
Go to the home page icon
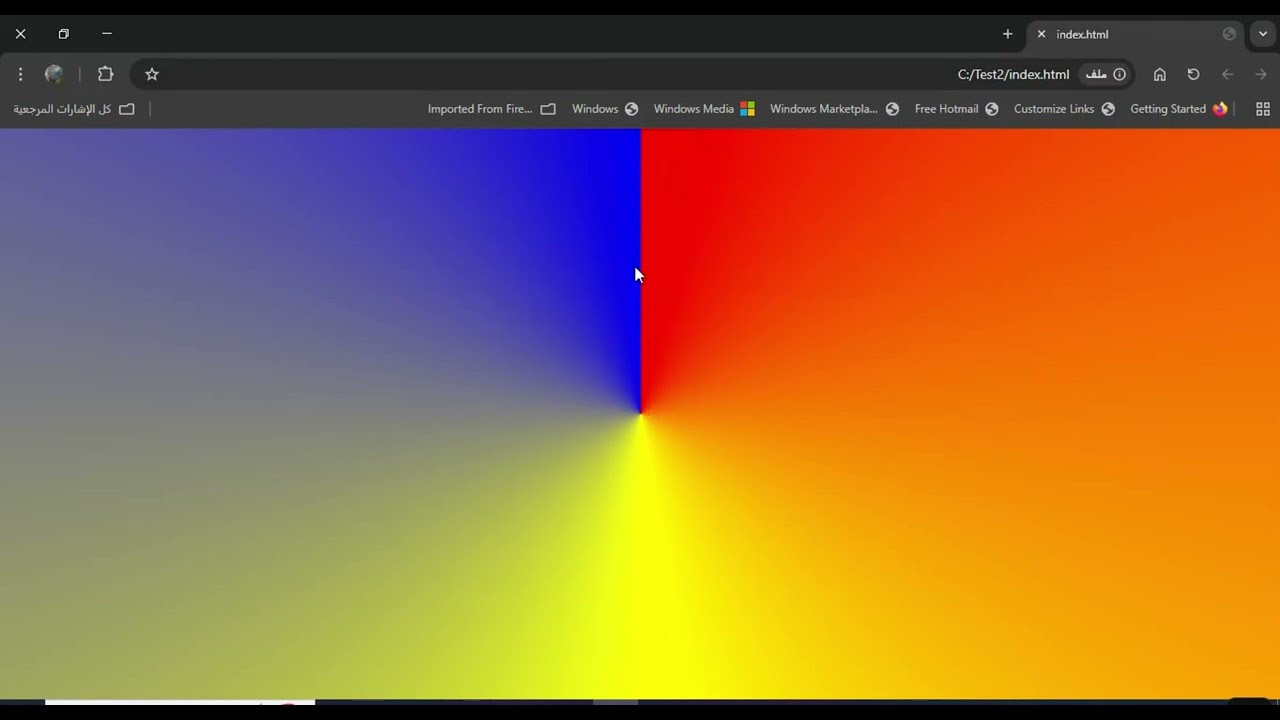tap(1160, 74)
